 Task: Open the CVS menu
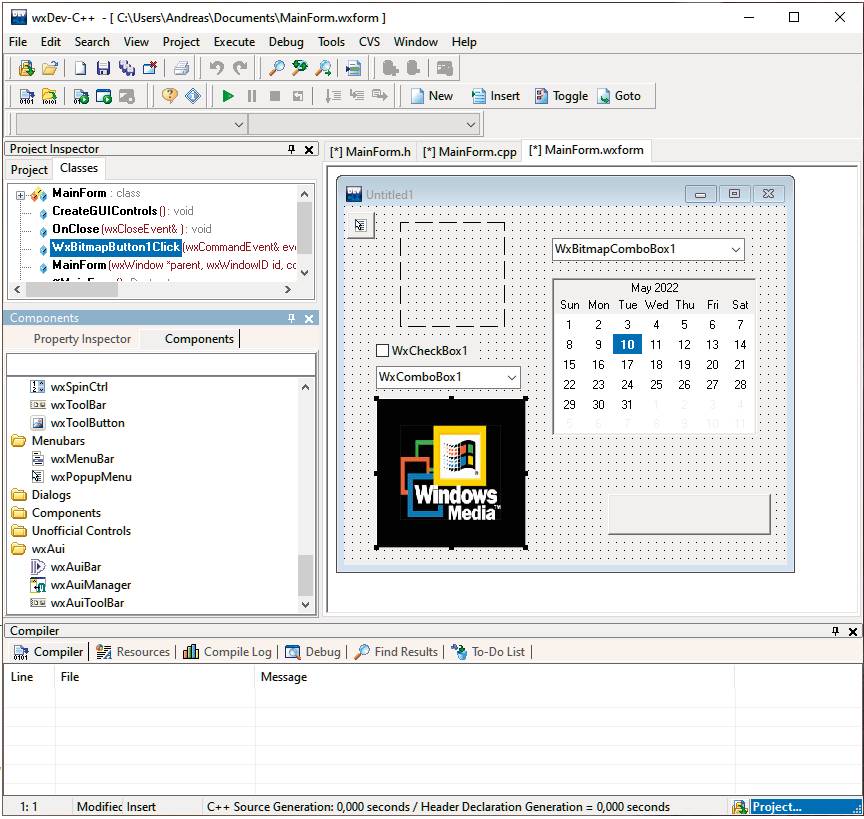pos(369,42)
